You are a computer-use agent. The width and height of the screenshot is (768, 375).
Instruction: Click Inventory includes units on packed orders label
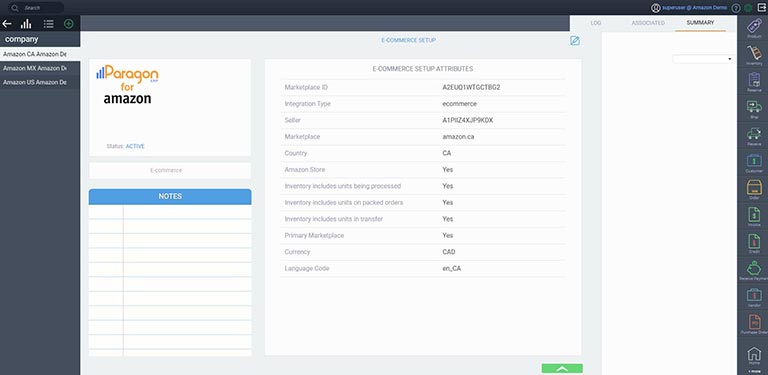[x=344, y=202]
